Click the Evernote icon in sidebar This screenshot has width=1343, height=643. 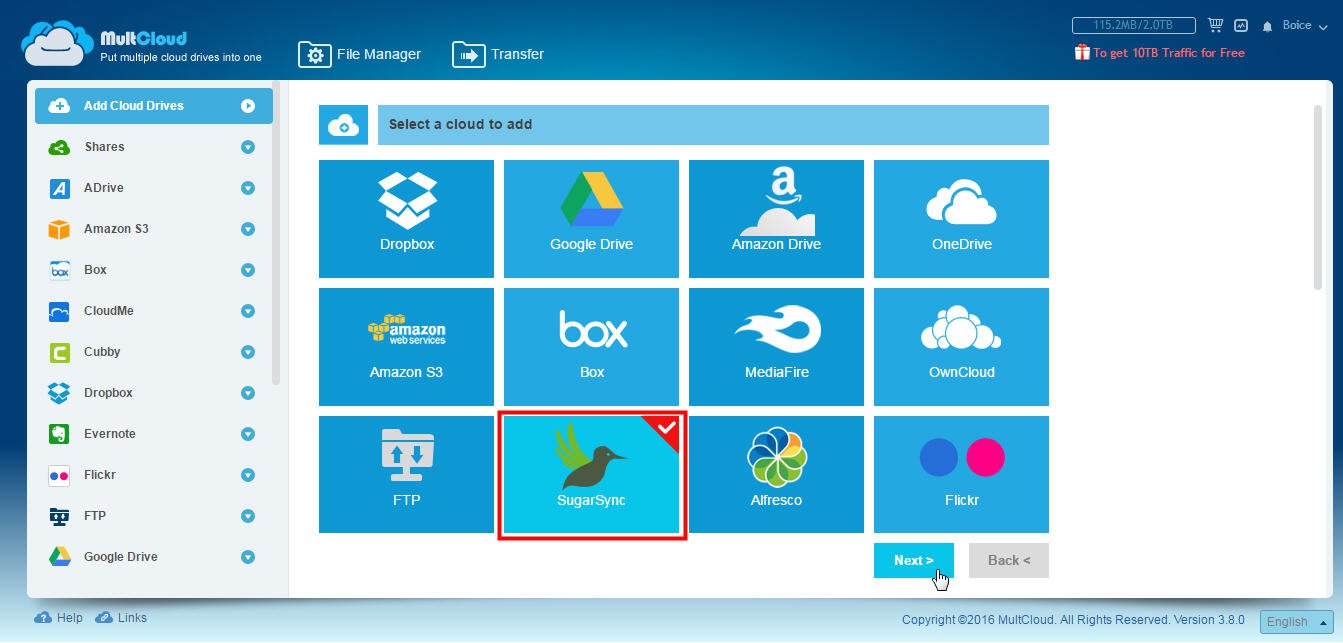(x=59, y=434)
